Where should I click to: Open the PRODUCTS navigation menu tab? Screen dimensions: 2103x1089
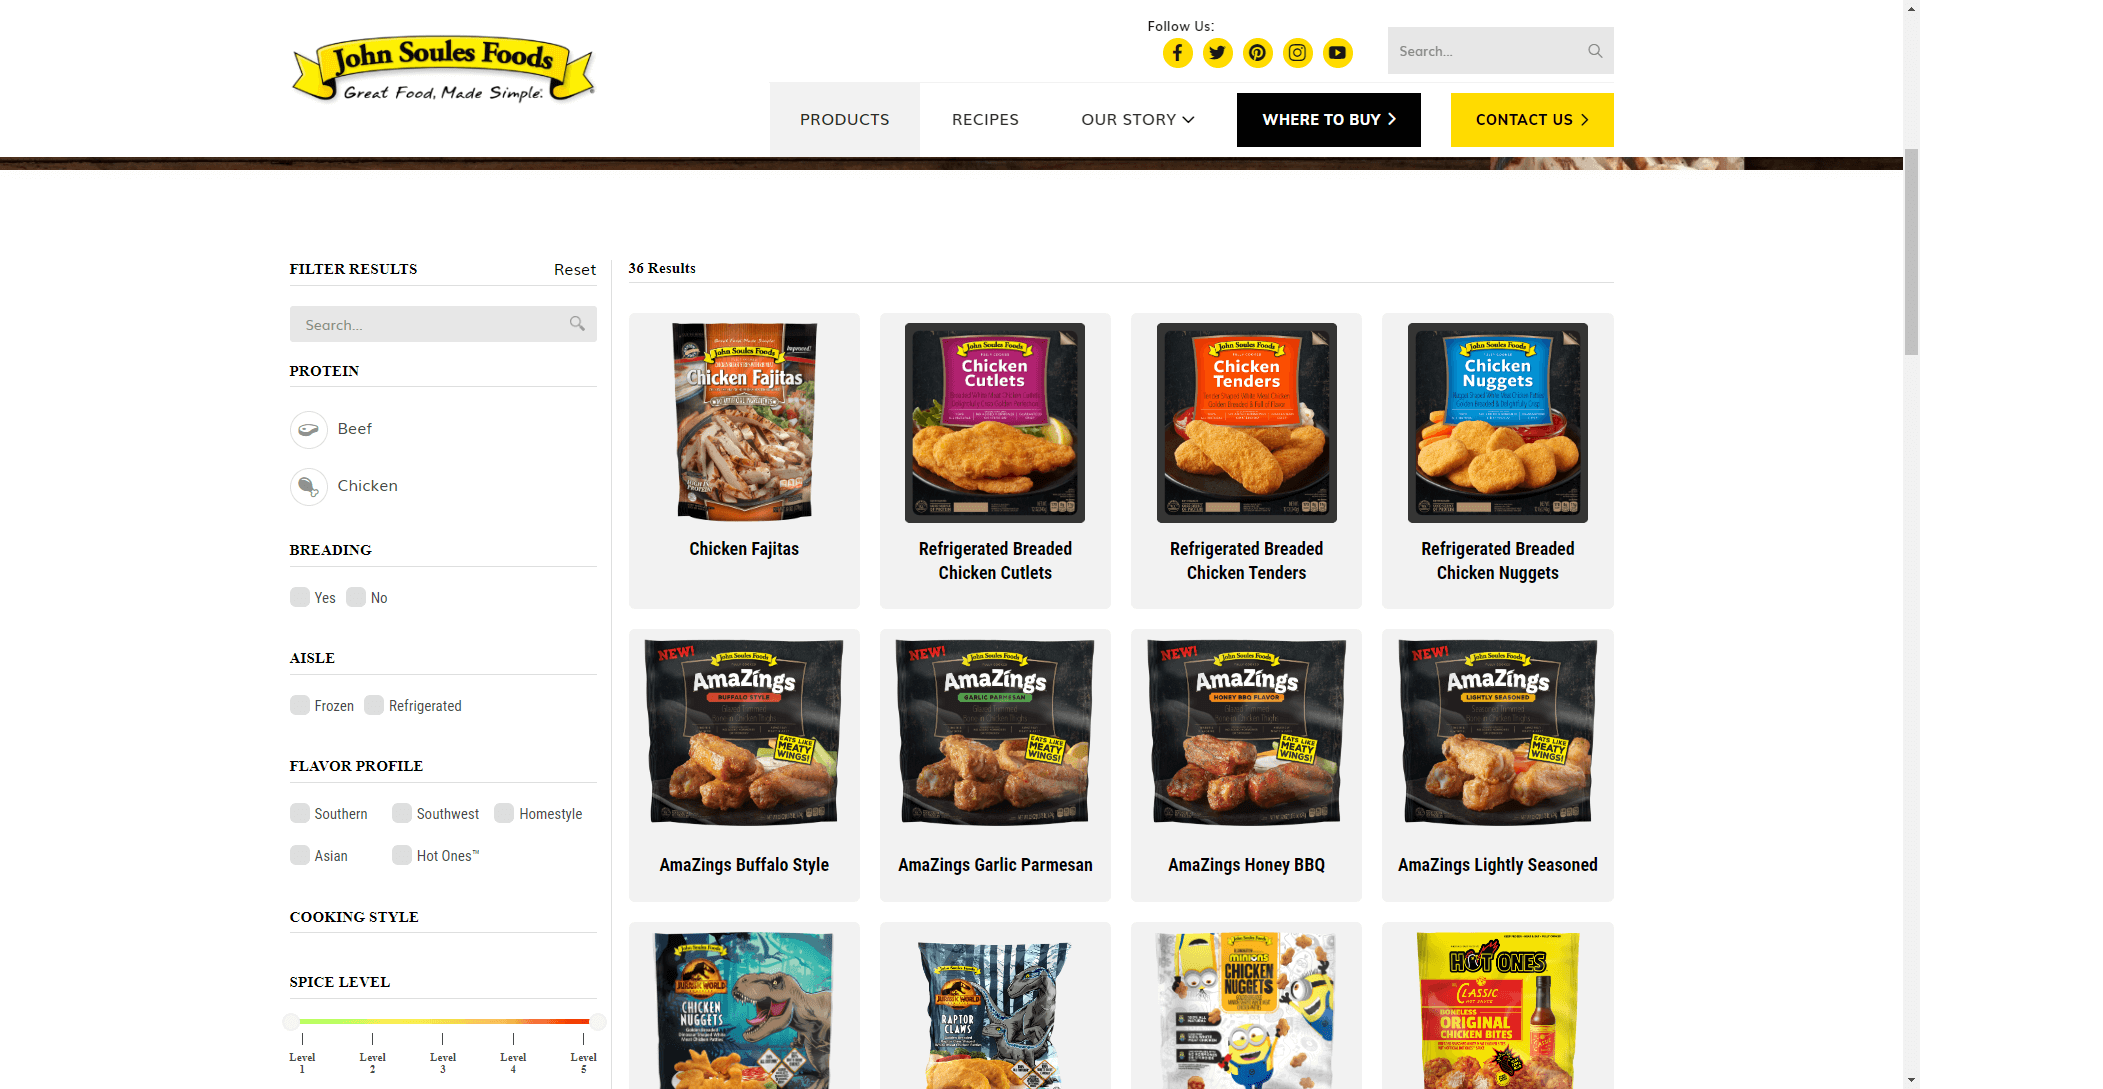point(845,119)
